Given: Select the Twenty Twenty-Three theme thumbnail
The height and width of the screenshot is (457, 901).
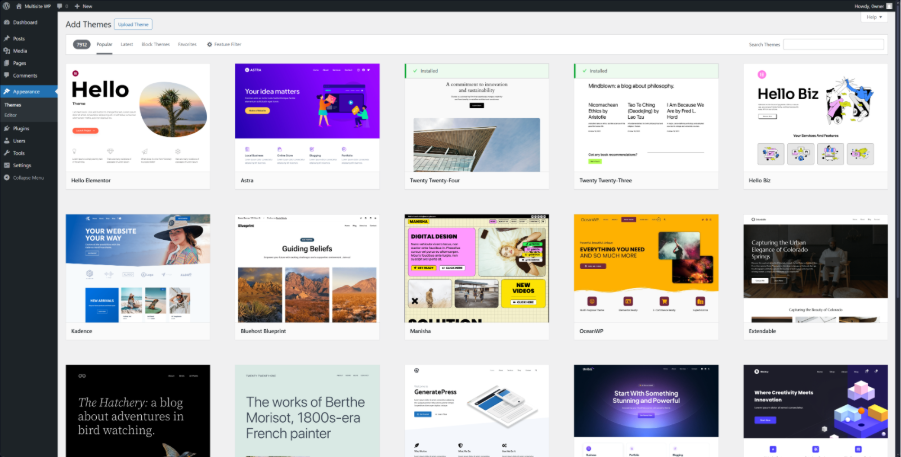Looking at the screenshot, I should [646, 117].
